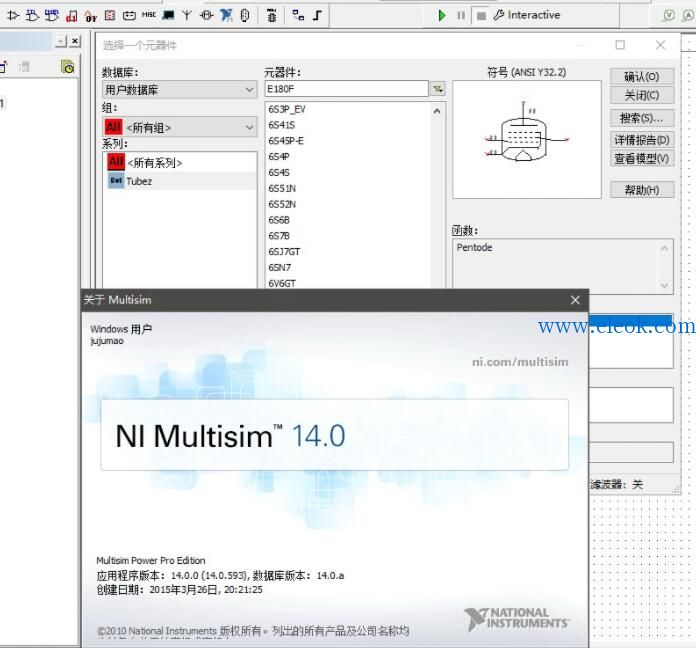Select <所有系列> in the series list

181,163
